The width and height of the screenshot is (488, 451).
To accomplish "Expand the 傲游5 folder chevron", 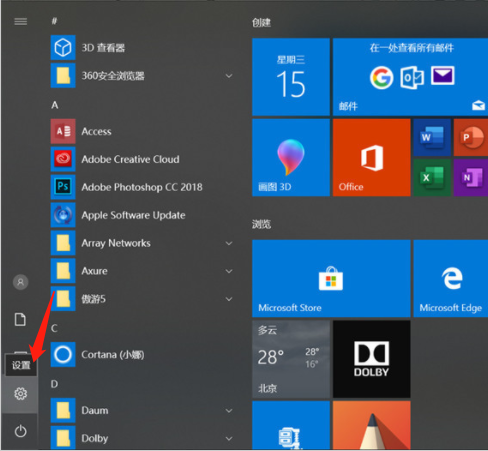I will [229, 299].
